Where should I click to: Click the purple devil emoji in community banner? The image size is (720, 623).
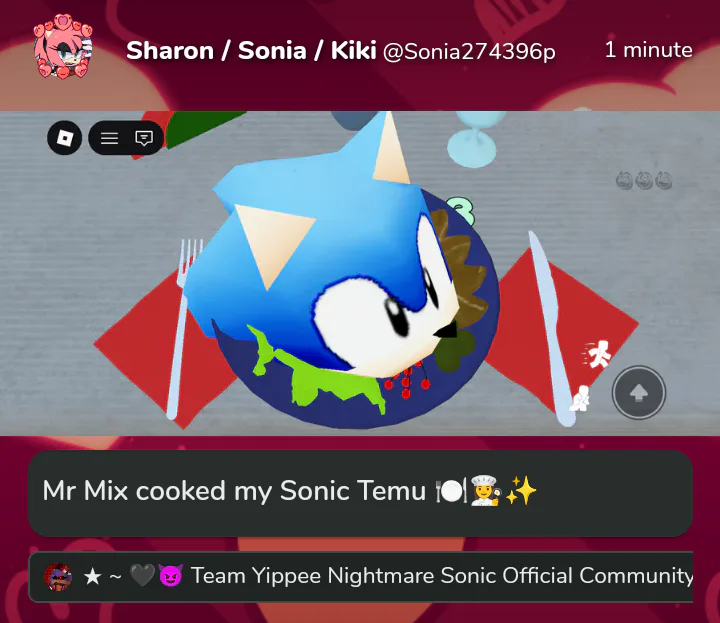170,576
